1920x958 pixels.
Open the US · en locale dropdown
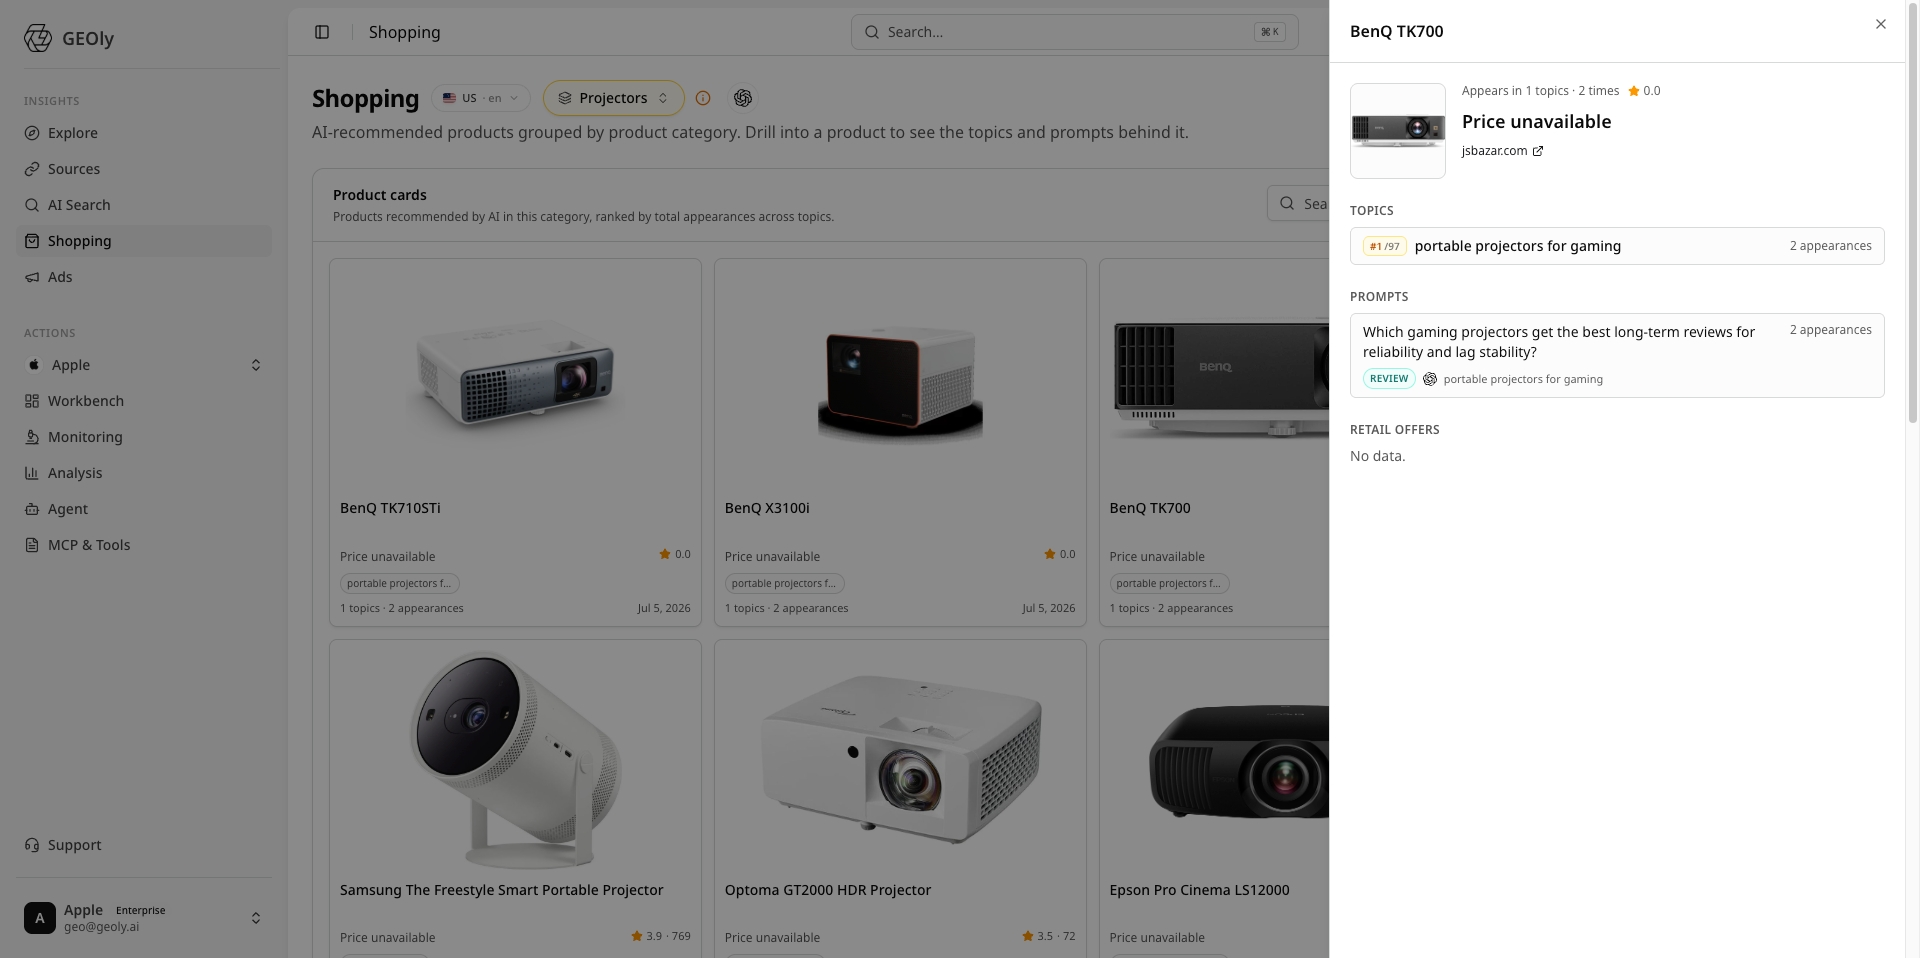[x=481, y=98]
